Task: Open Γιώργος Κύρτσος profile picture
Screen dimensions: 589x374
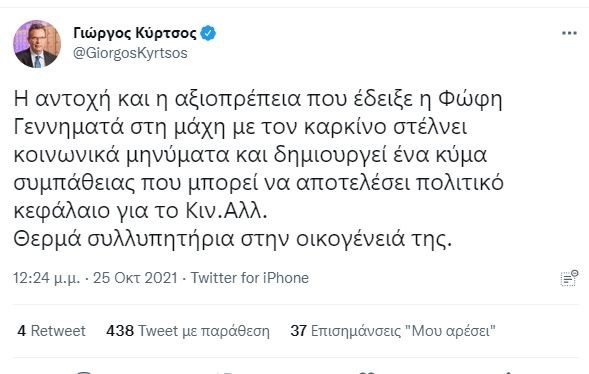Action: point(37,44)
